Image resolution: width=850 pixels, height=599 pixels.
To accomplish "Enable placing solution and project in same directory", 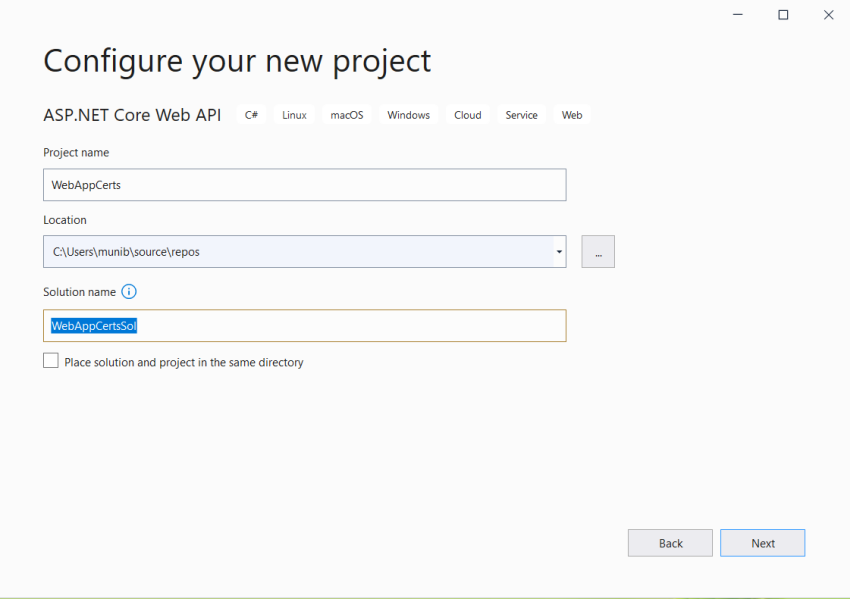I will tap(51, 360).
